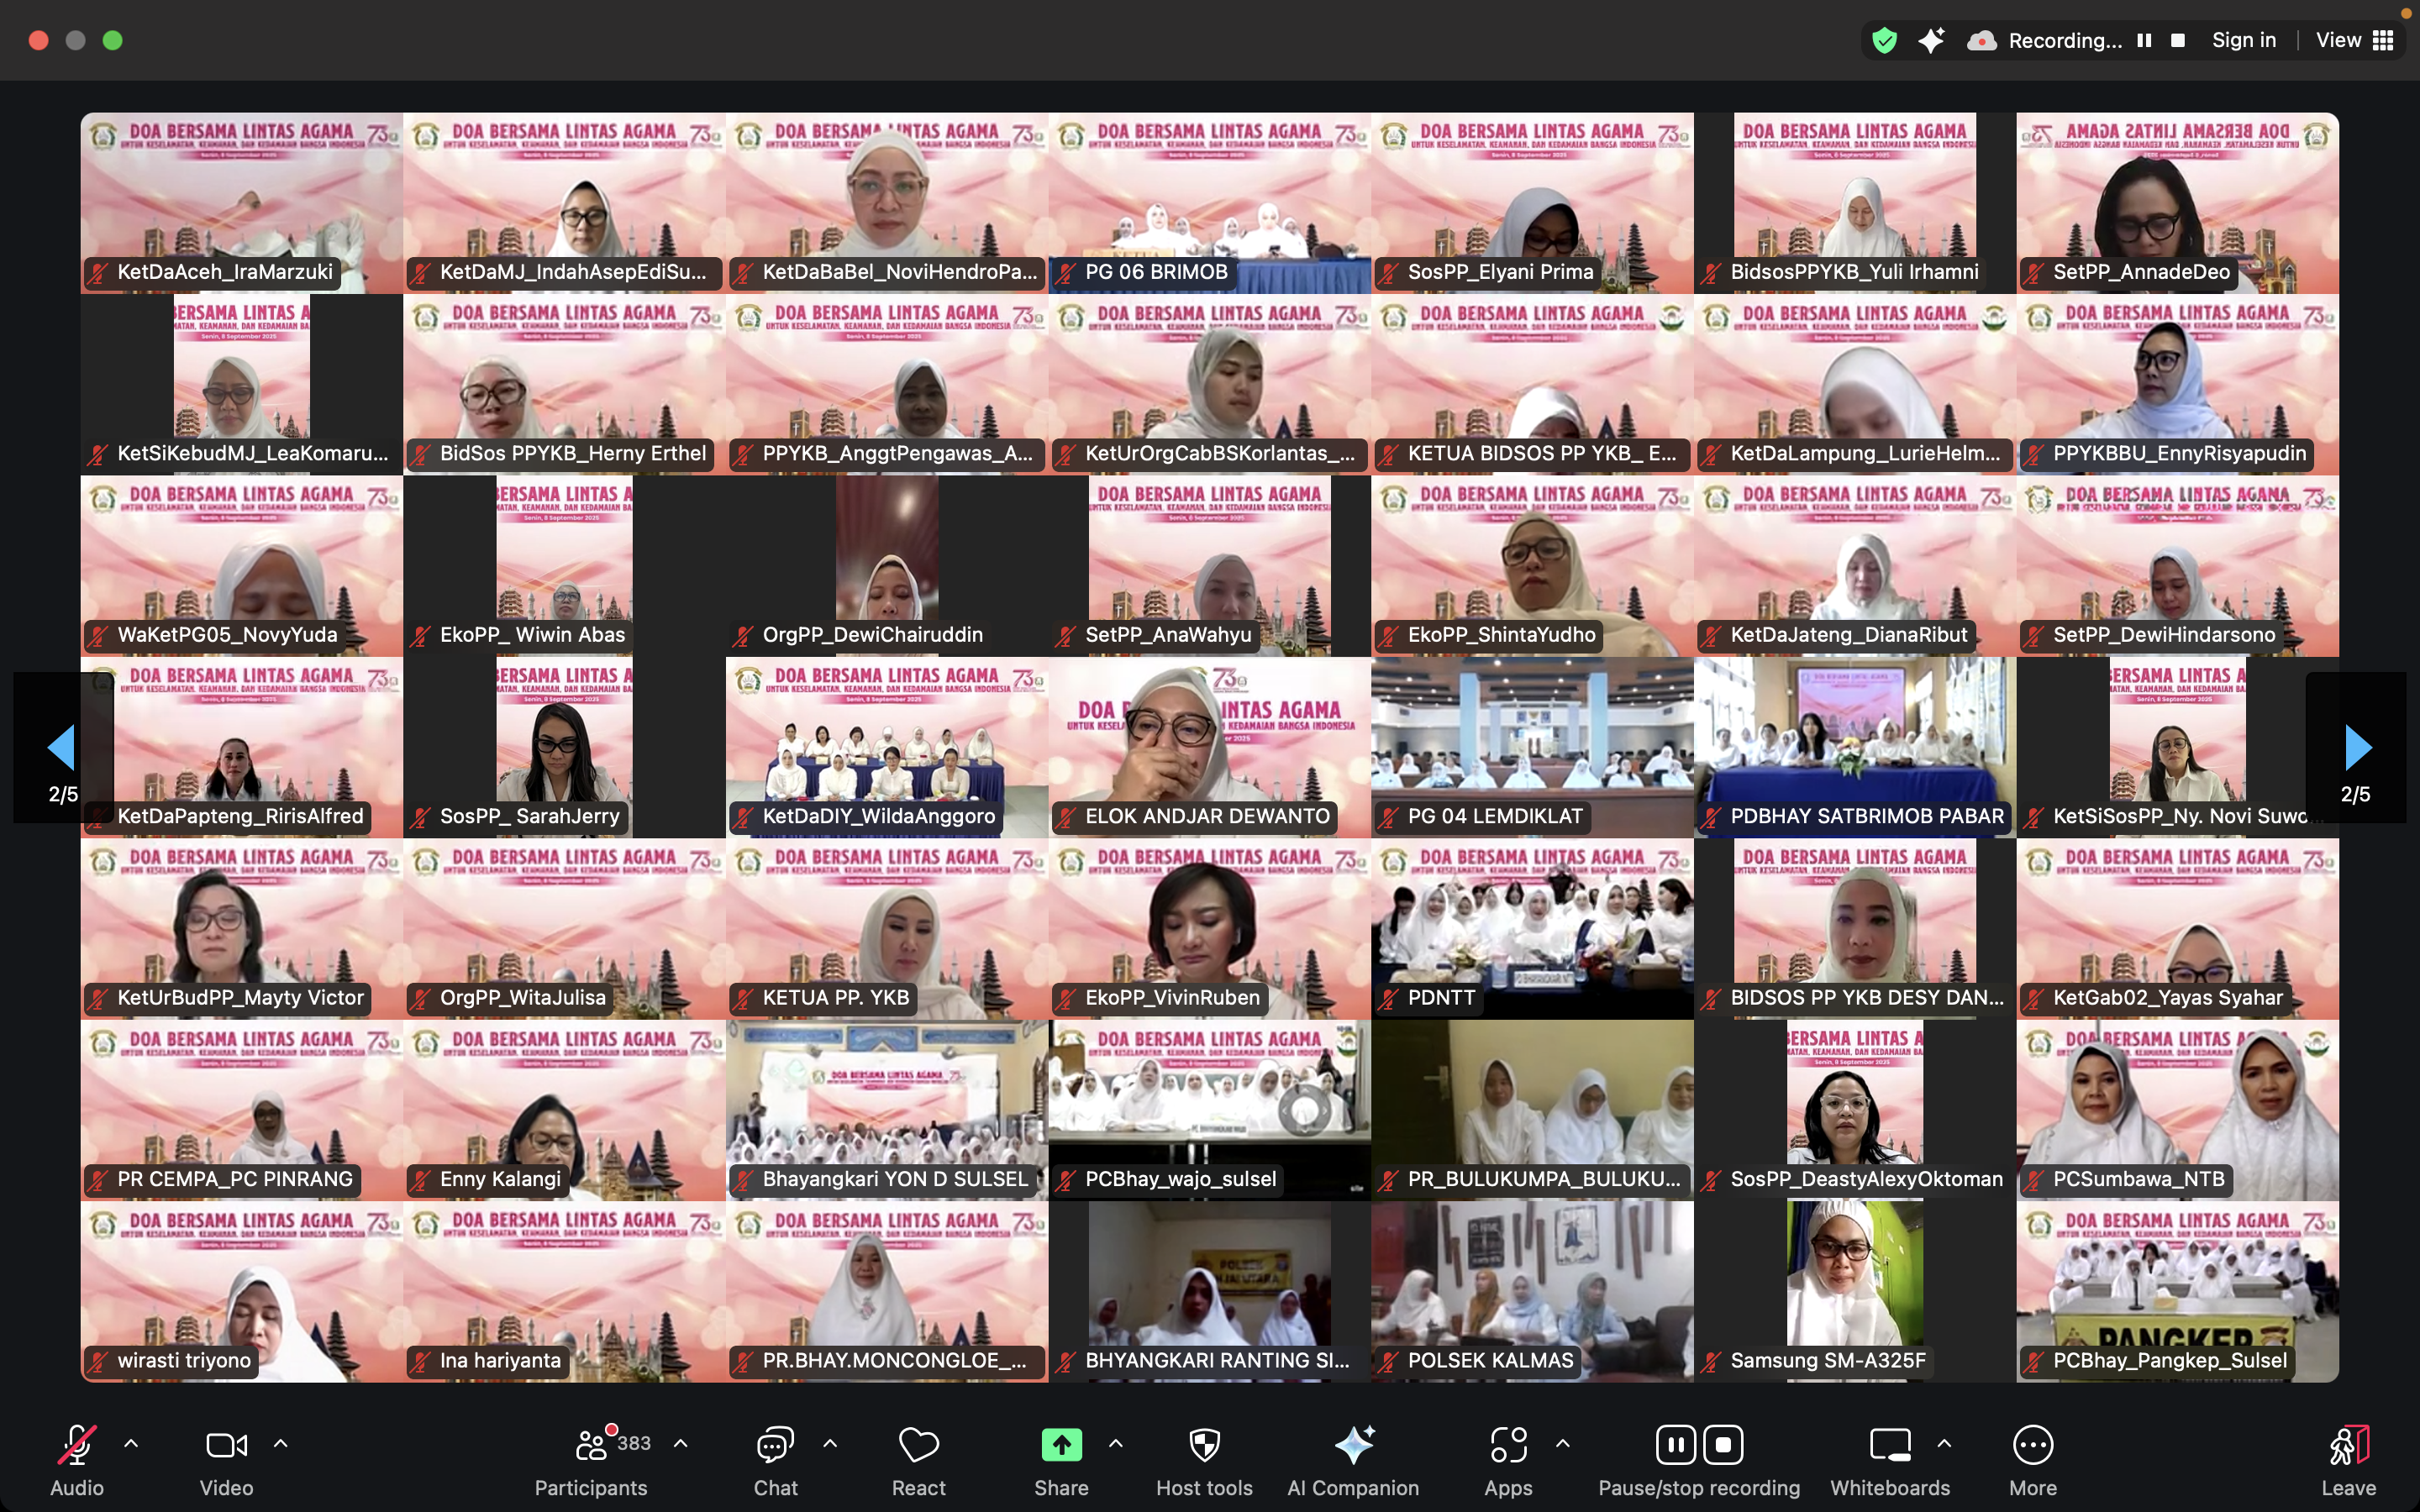Image resolution: width=2420 pixels, height=1512 pixels.
Task: Expand audio options arrow
Action: (131, 1444)
